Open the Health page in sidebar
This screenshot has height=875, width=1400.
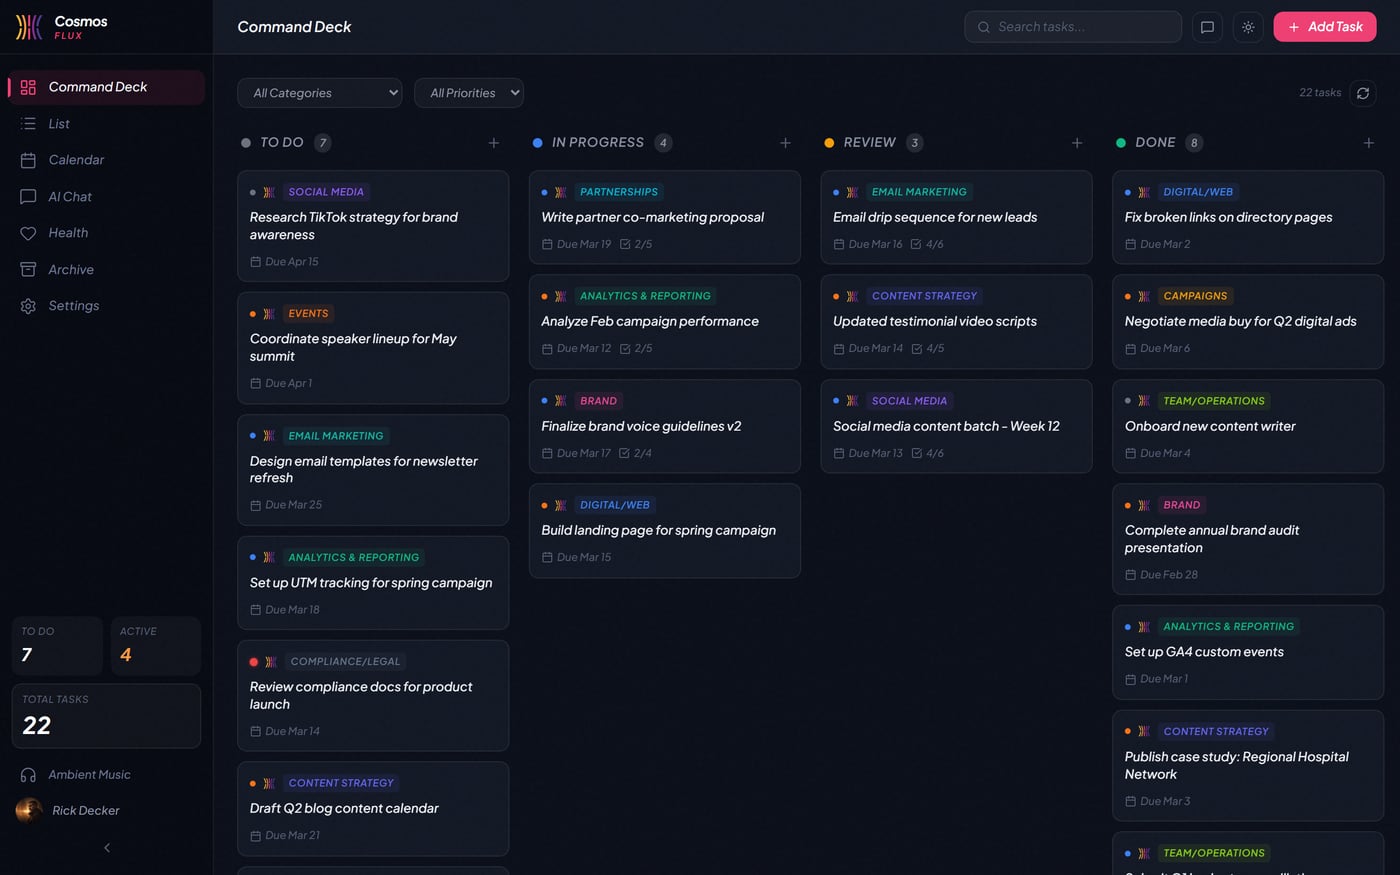pos(68,233)
